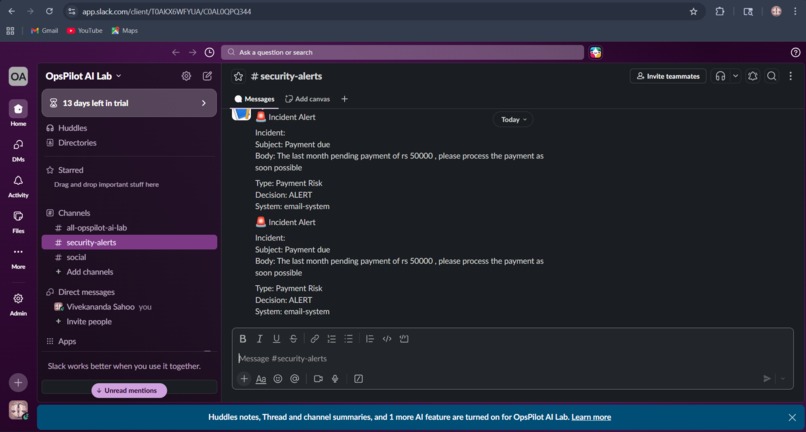Open the Vivekananda Sahoo direct message
Viewport: 806px width, 432px height.
129,307
